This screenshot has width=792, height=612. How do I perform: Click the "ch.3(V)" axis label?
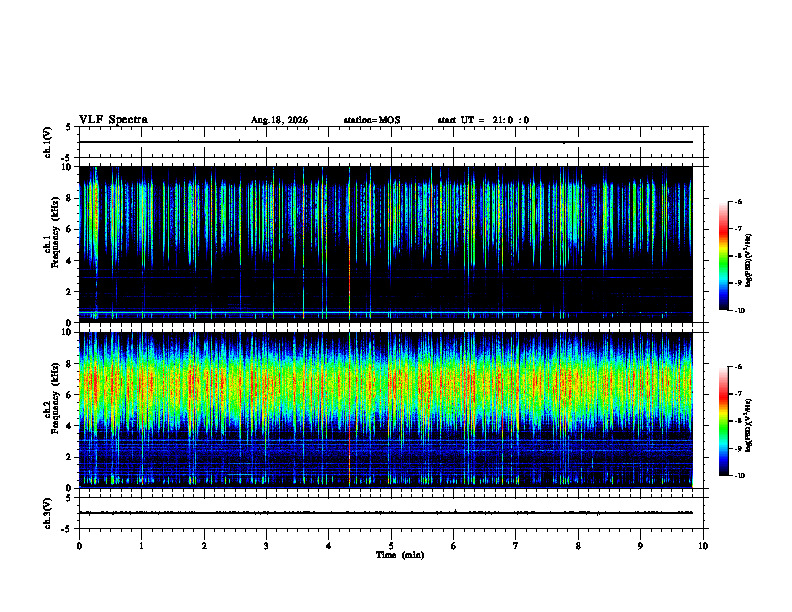point(48,514)
